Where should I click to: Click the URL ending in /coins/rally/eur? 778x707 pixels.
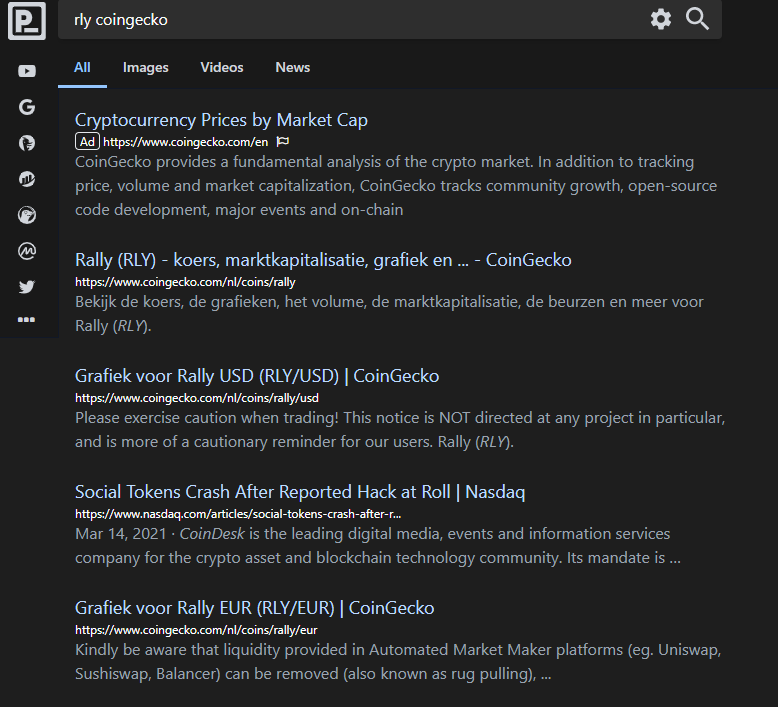(x=196, y=630)
